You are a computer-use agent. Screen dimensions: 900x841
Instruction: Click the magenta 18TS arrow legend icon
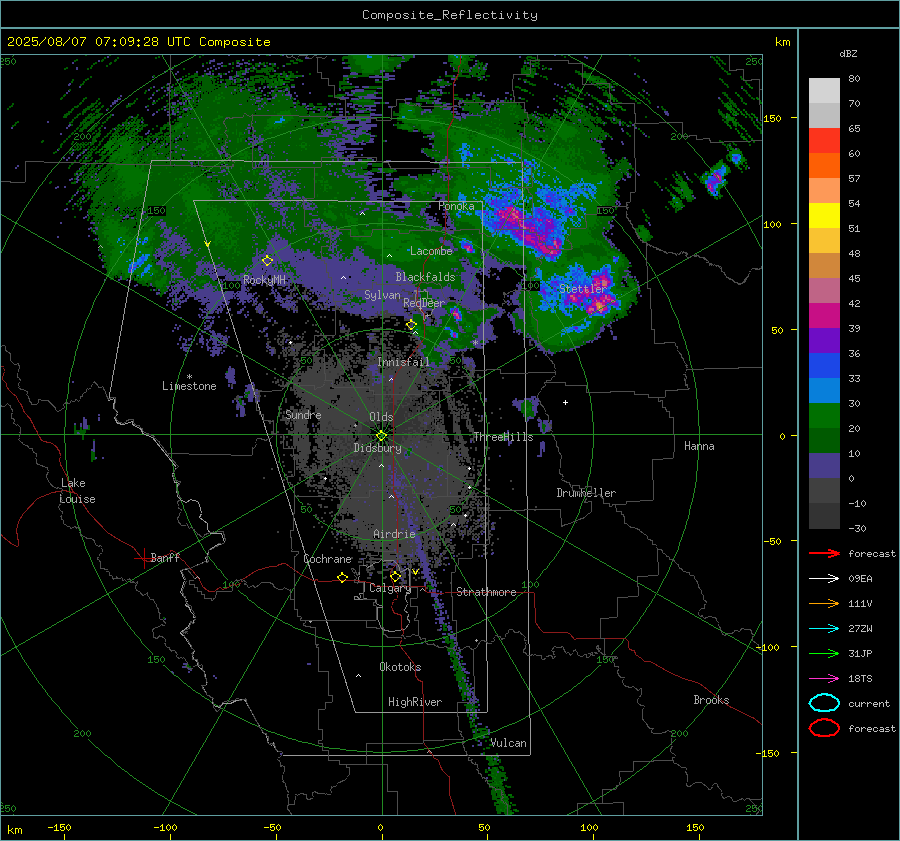pos(824,679)
